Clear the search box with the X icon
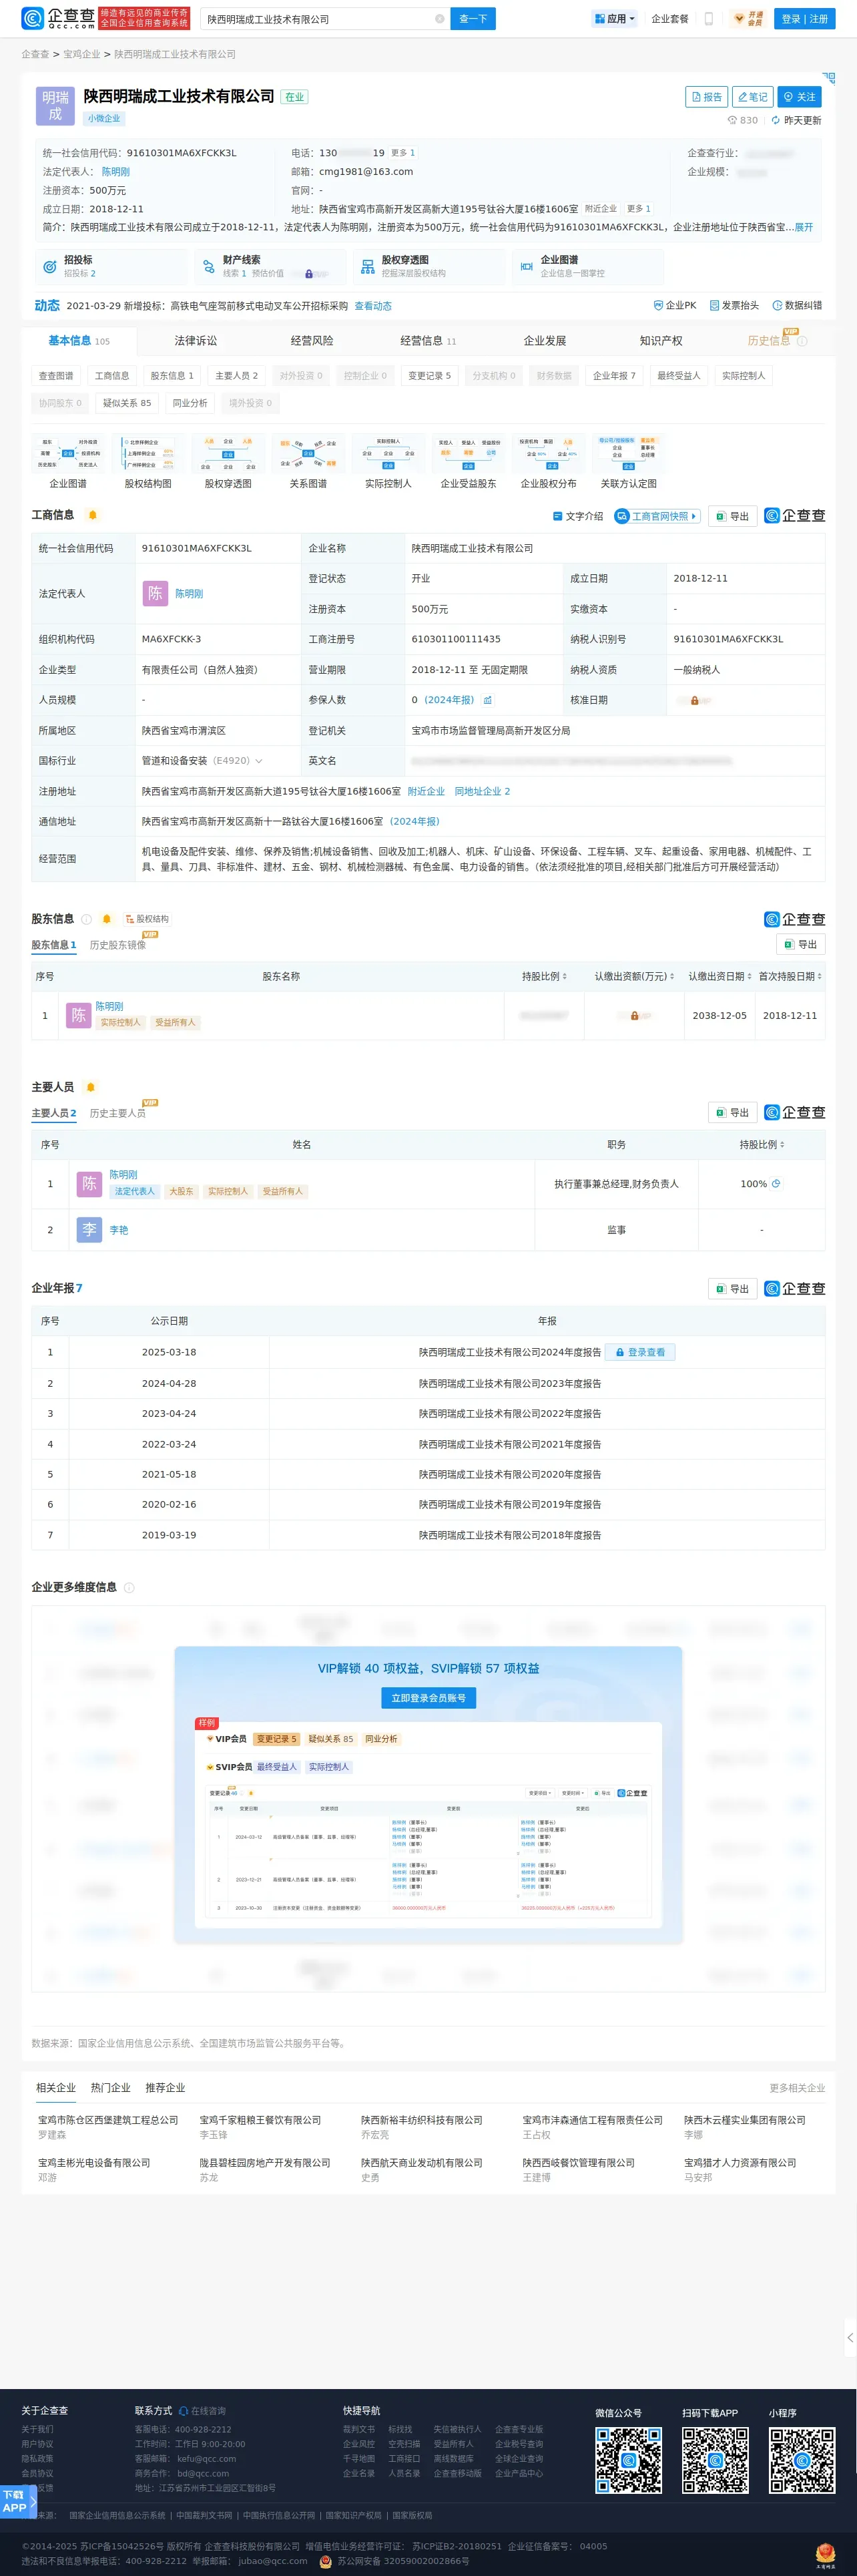The image size is (857, 2576). click(439, 19)
